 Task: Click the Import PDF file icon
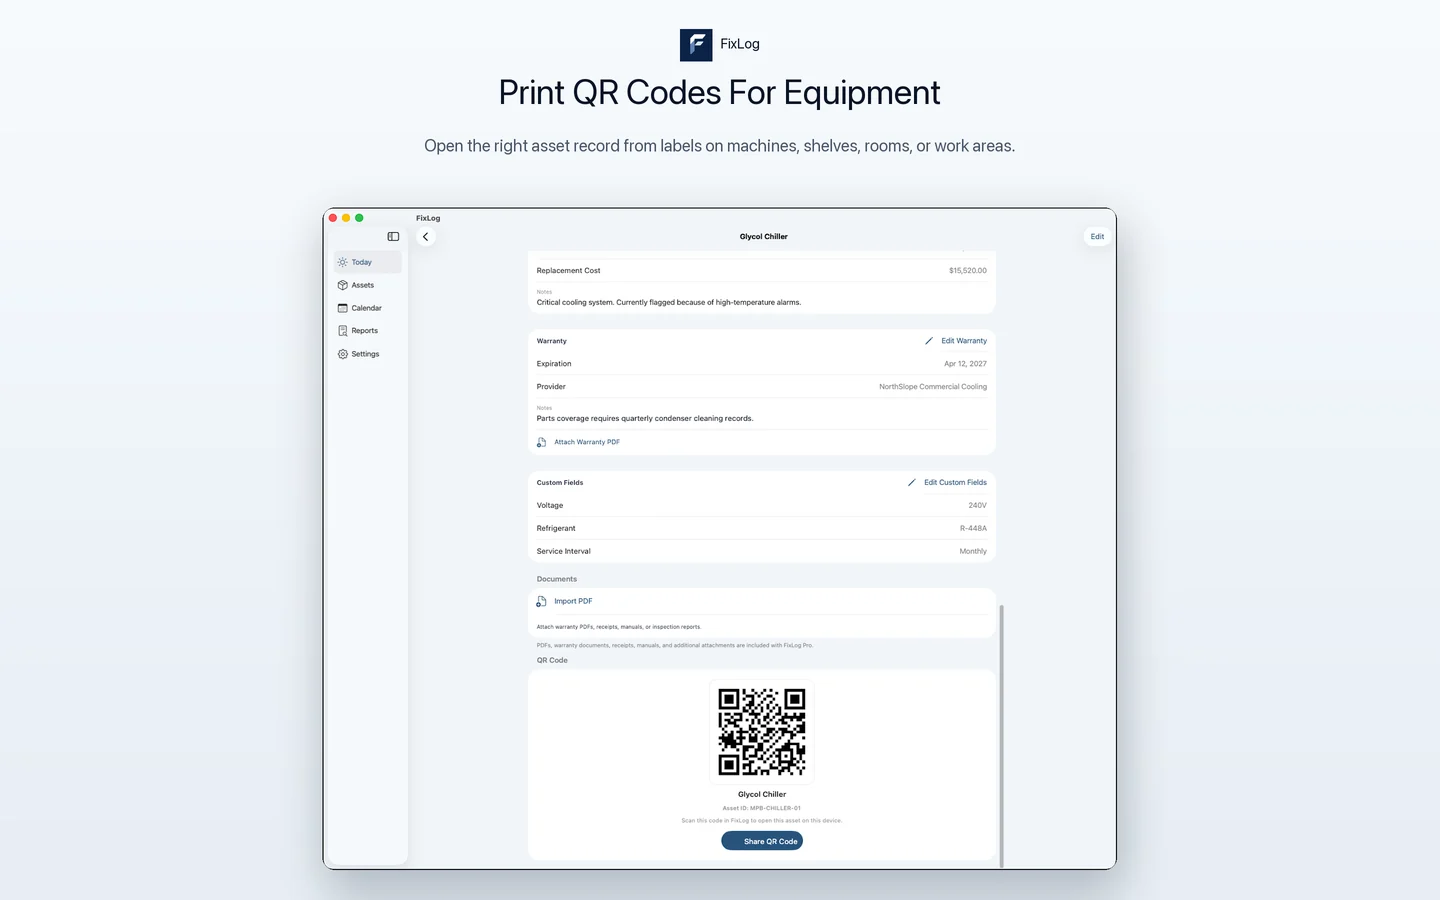click(542, 601)
